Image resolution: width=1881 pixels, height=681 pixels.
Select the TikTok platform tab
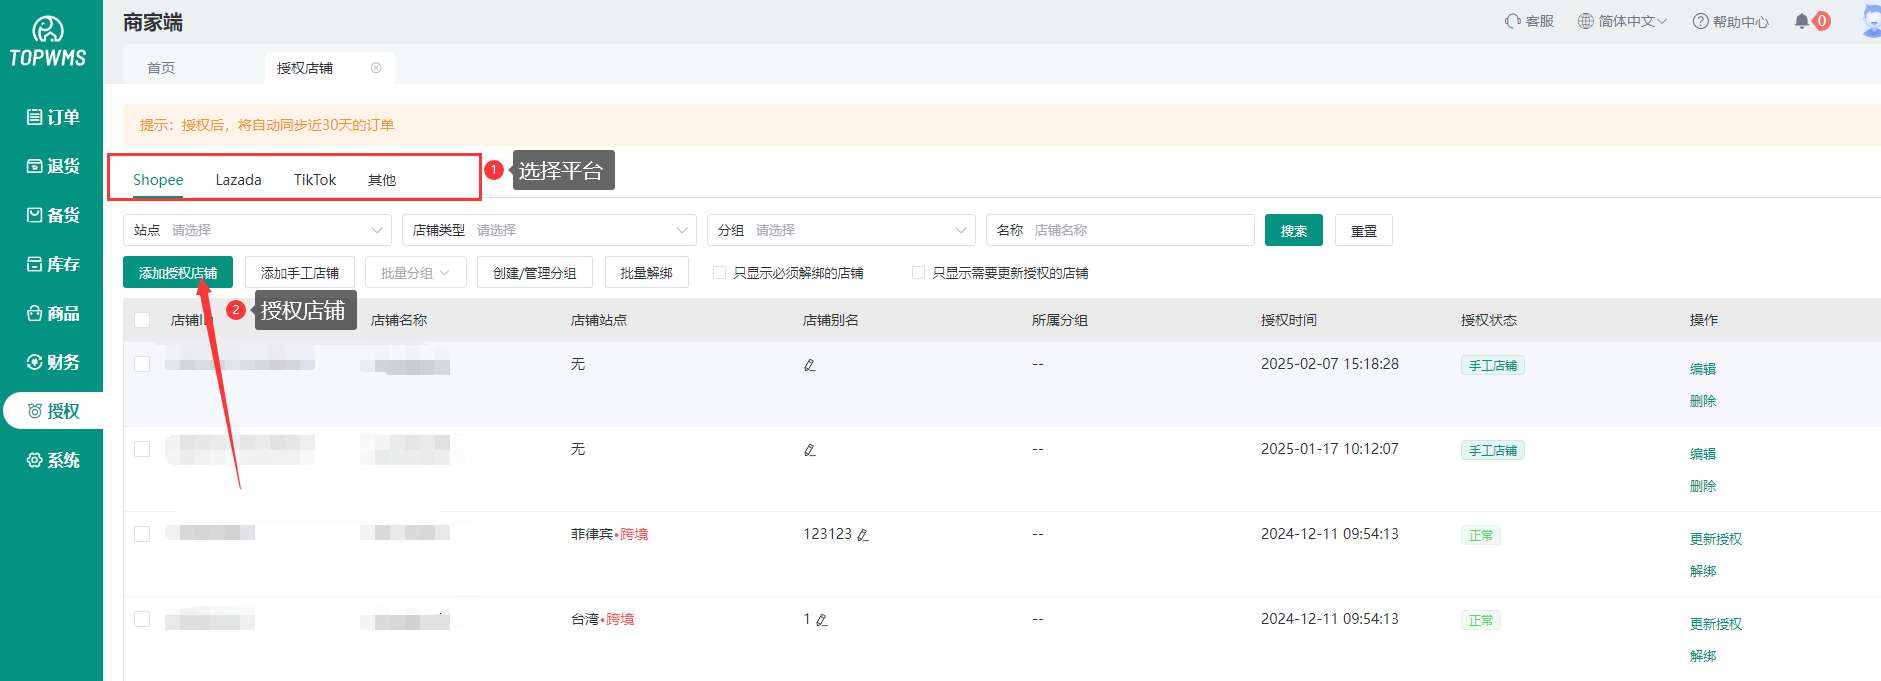314,180
